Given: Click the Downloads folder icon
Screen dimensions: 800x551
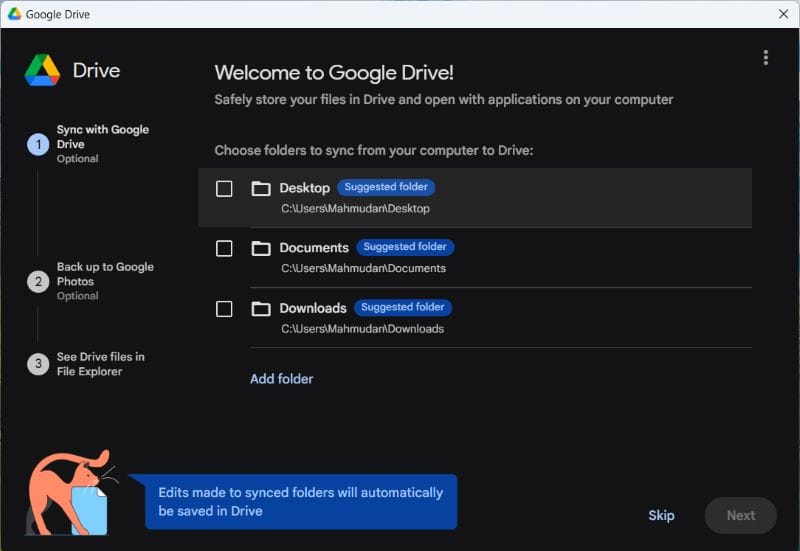Looking at the screenshot, I should click(261, 308).
